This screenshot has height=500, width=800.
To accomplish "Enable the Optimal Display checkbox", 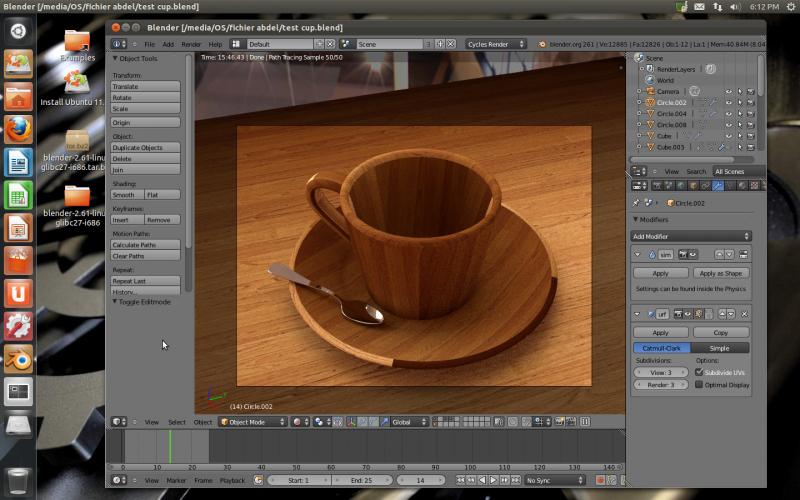I will (698, 384).
